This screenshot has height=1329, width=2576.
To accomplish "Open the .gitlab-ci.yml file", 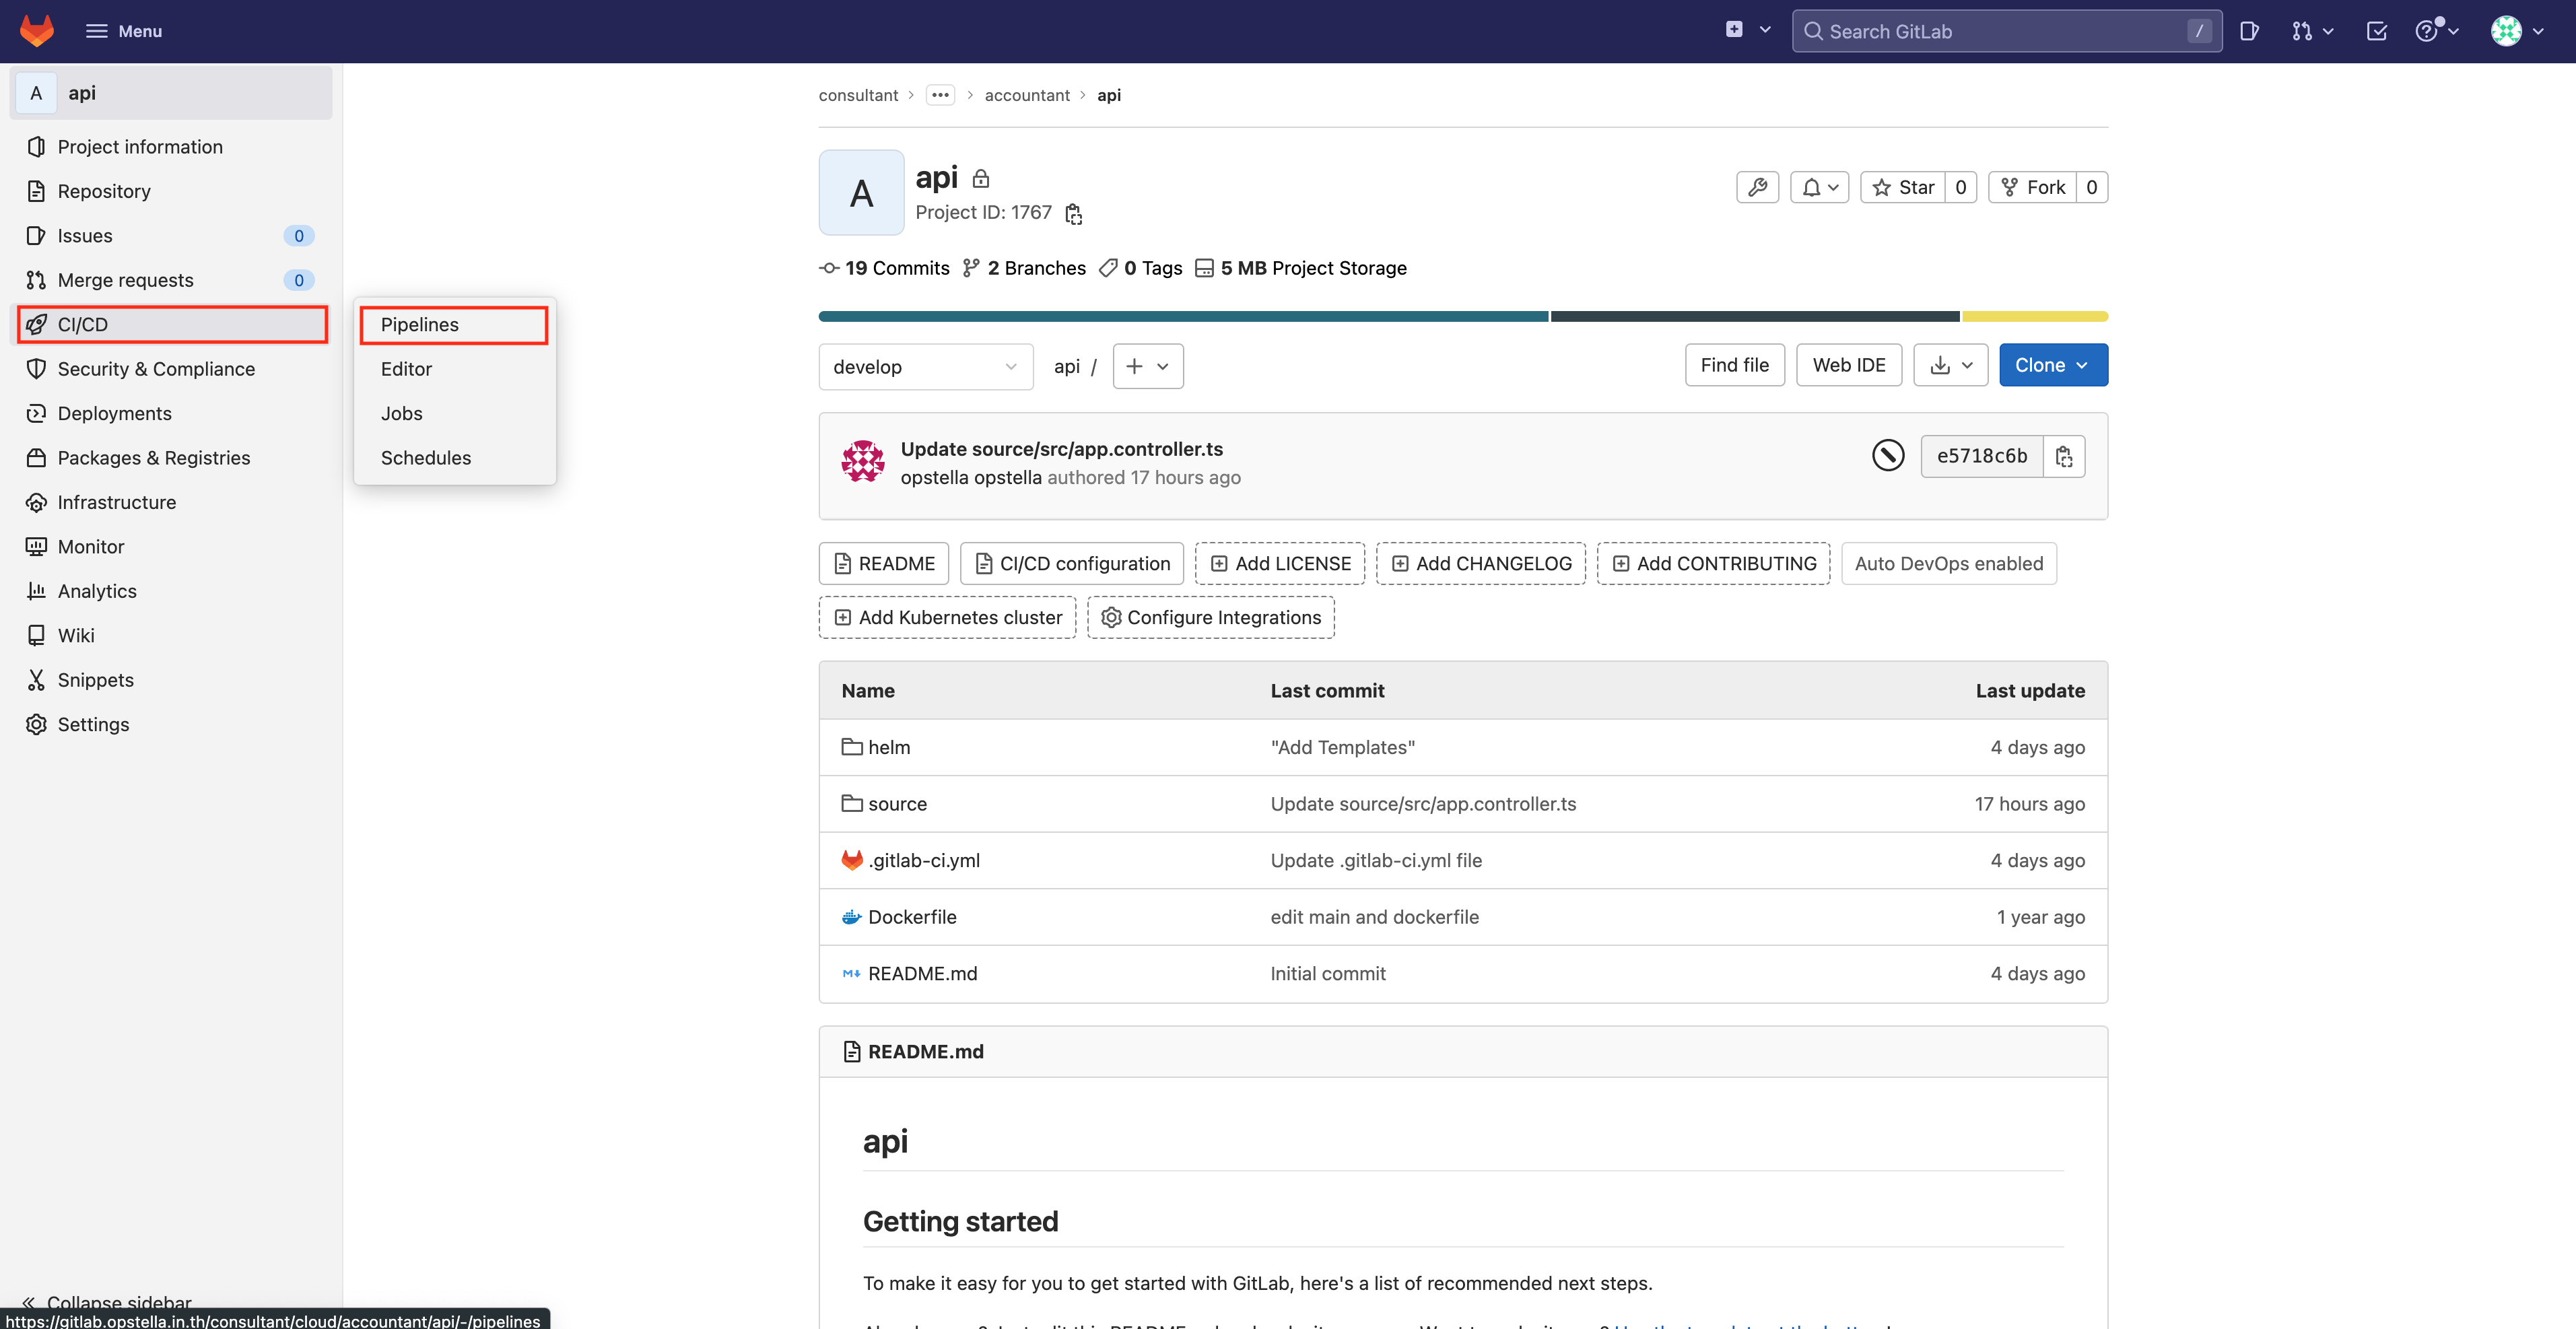I will coord(923,860).
